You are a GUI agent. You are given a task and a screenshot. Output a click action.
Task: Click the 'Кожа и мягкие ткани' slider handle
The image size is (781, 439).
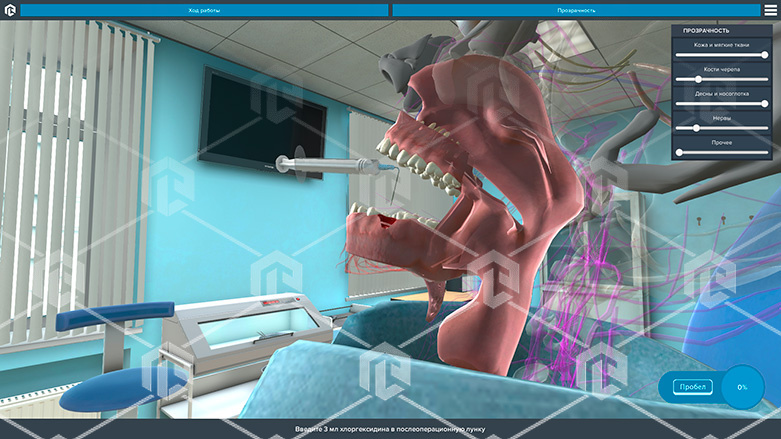[x=764, y=55]
